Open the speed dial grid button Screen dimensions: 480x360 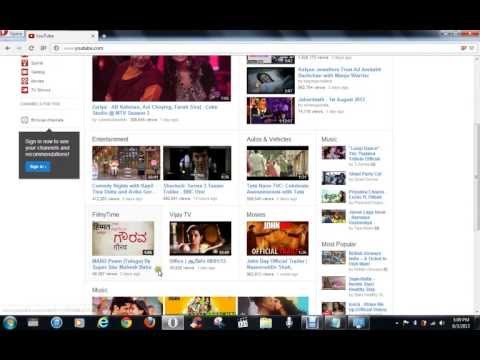point(43,48)
